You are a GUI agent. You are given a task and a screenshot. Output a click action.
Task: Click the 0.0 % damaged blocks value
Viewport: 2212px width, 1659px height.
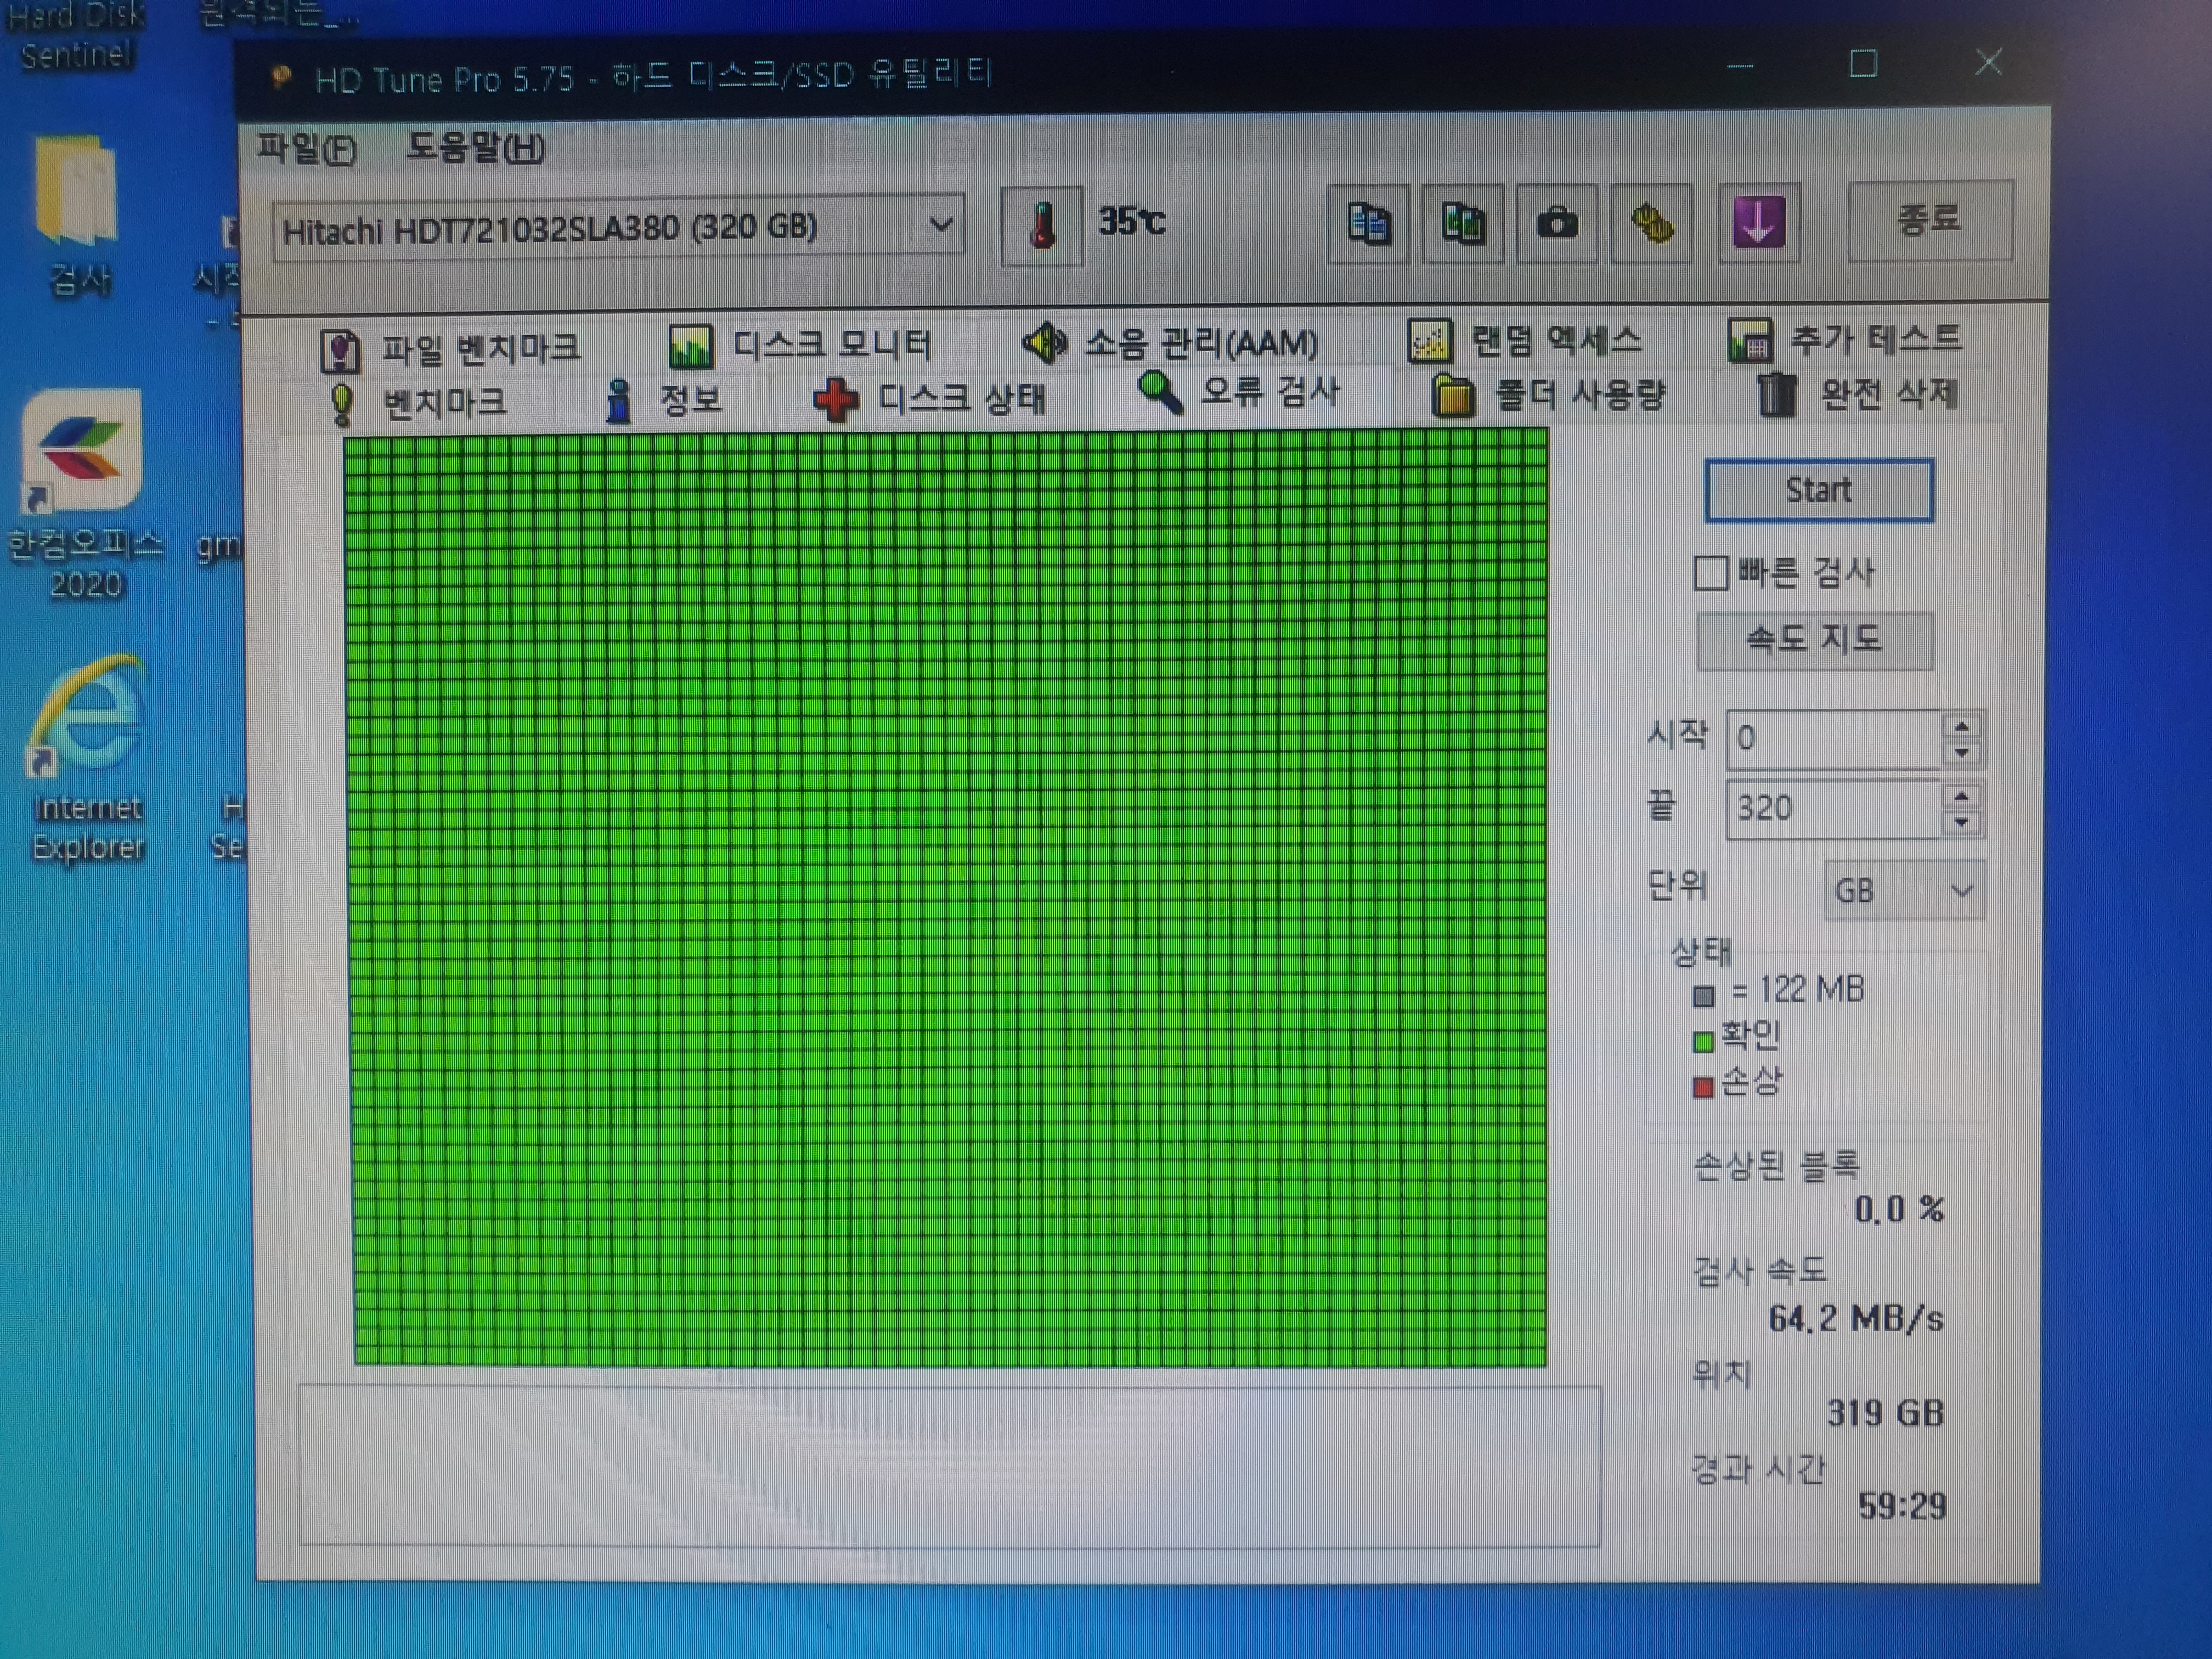1899,1210
